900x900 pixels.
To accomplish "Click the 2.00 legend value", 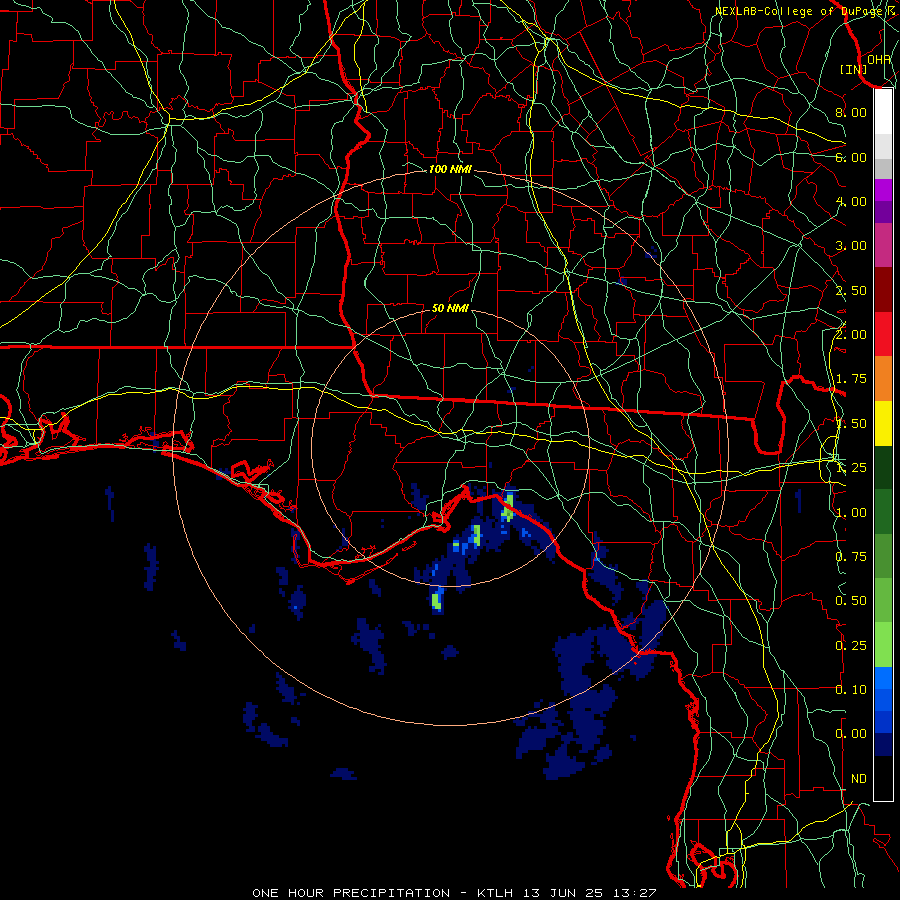I will [851, 335].
